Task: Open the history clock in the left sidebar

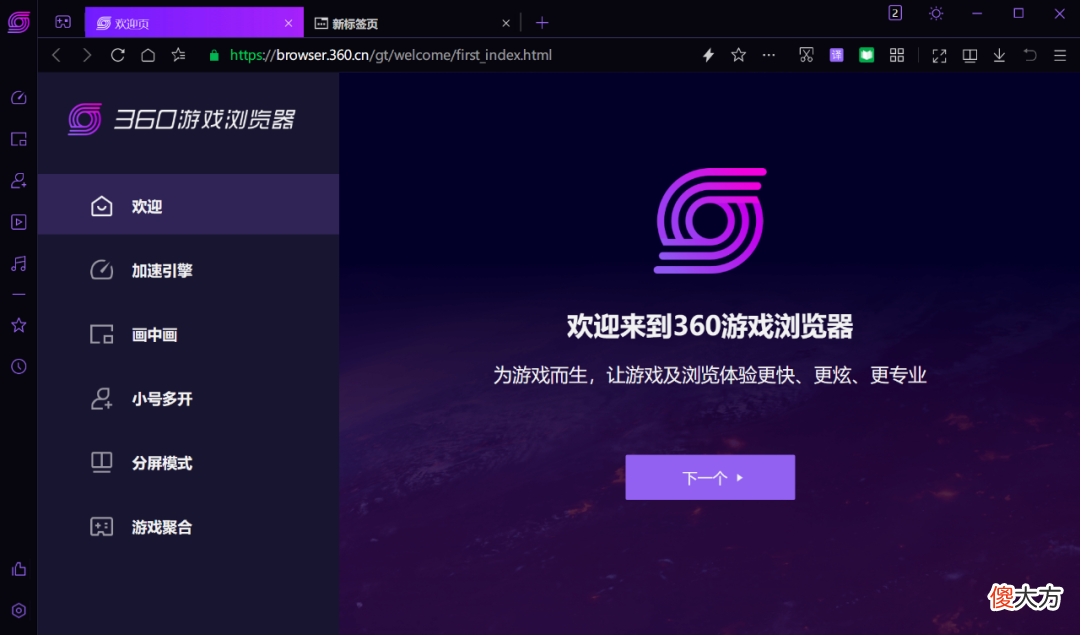Action: coord(19,366)
